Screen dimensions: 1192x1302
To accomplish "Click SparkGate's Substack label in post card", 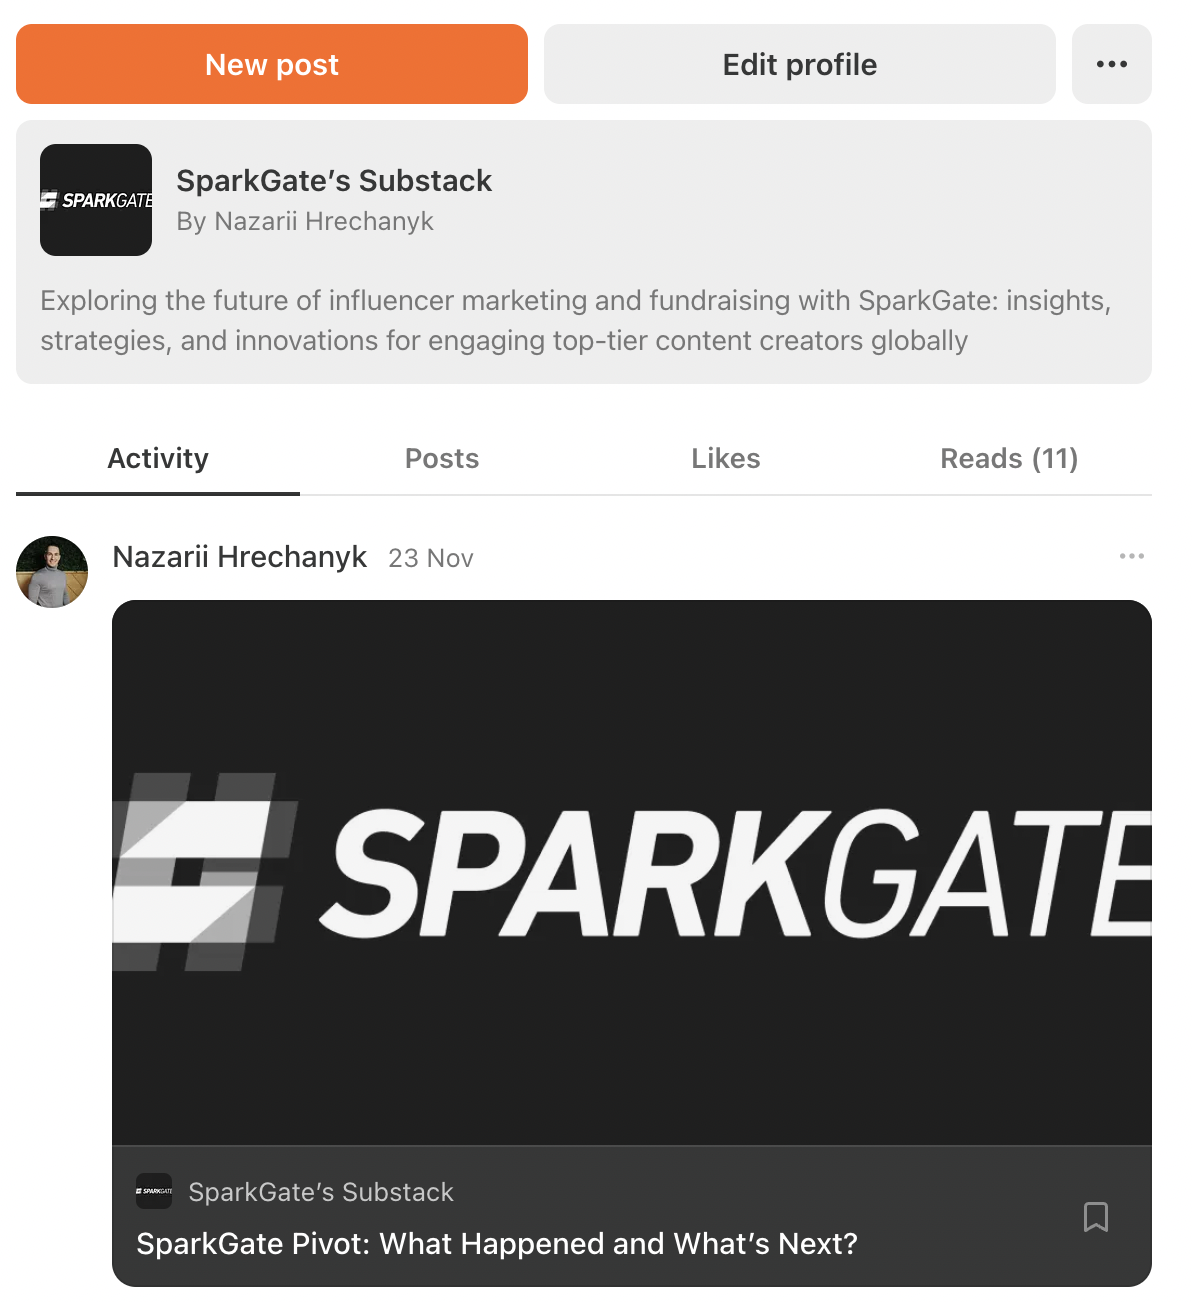I will (321, 1192).
